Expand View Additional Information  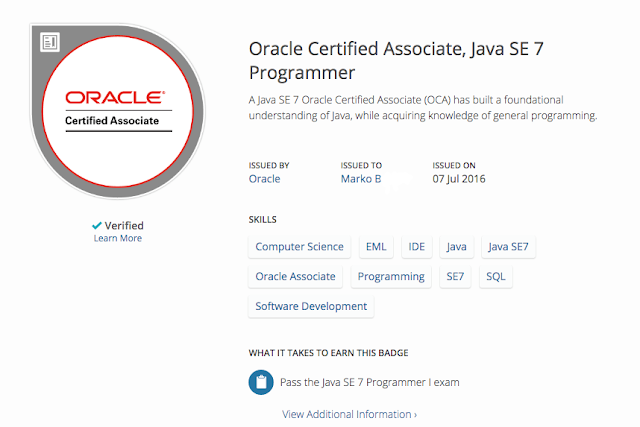pyautogui.click(x=349, y=414)
